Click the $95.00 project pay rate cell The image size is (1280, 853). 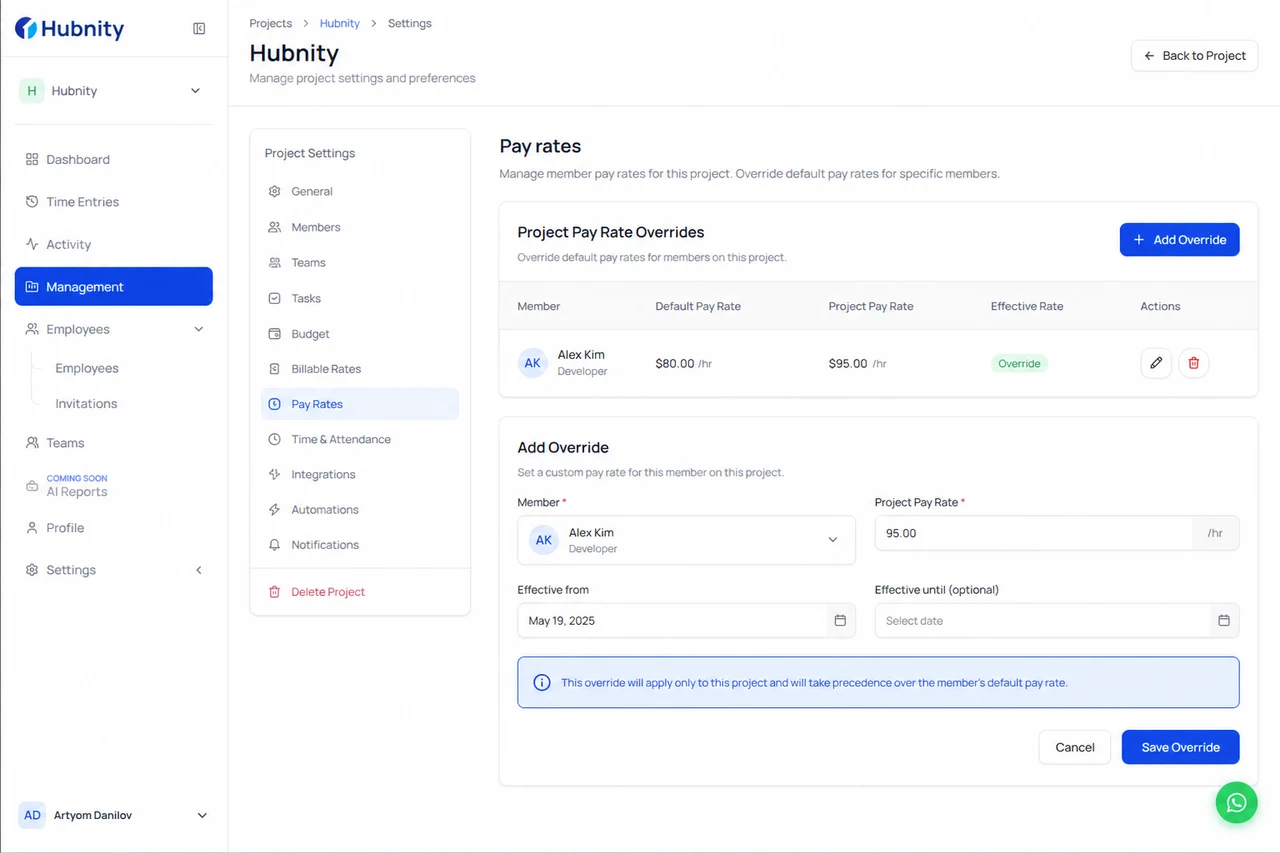point(858,364)
